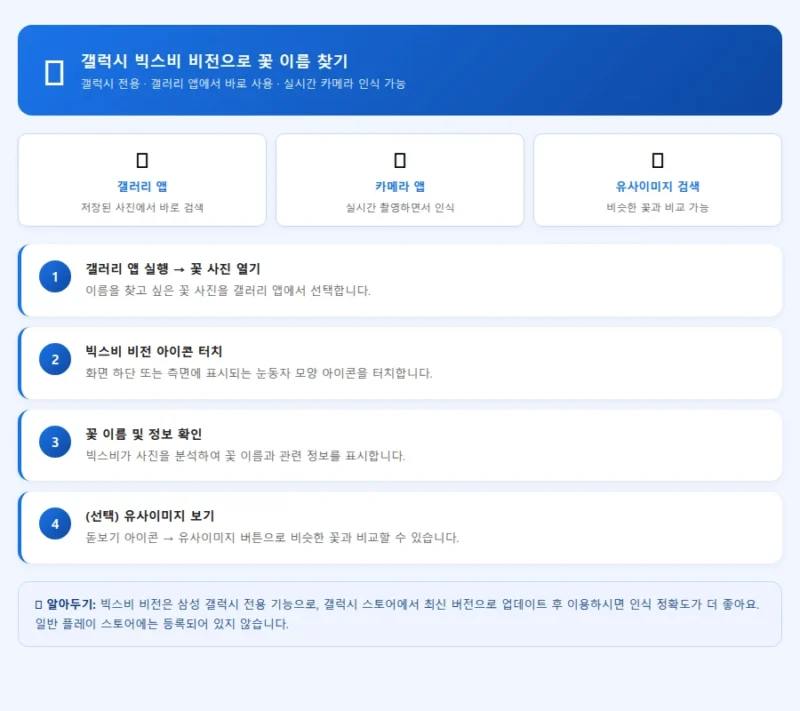Open the step titled 꽃 이름 및 정보 확인
This screenshot has height=711, width=800.
[144, 434]
